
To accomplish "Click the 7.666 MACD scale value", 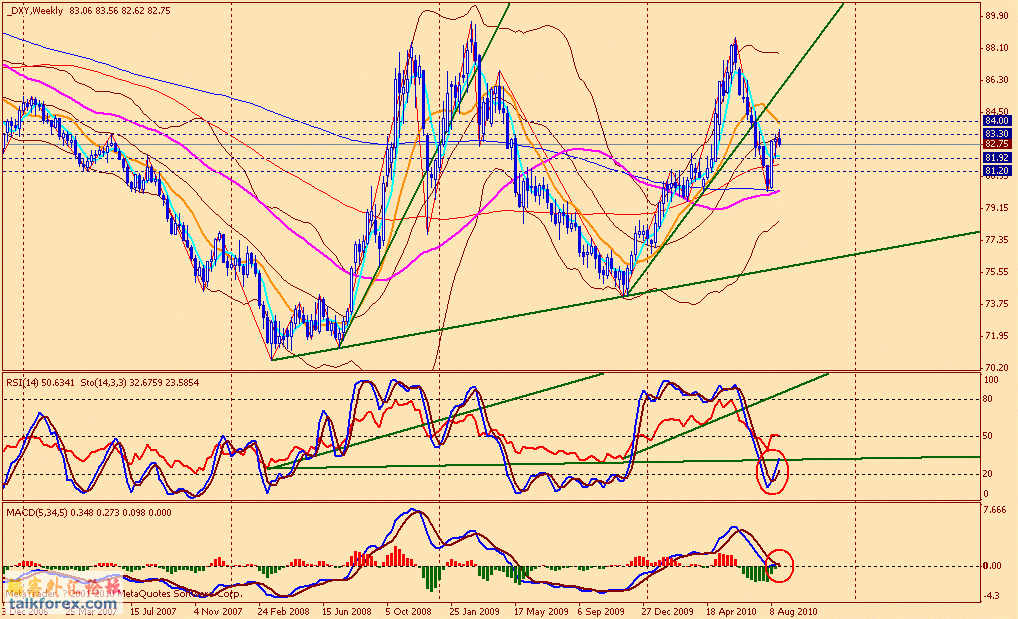I will click(x=996, y=511).
